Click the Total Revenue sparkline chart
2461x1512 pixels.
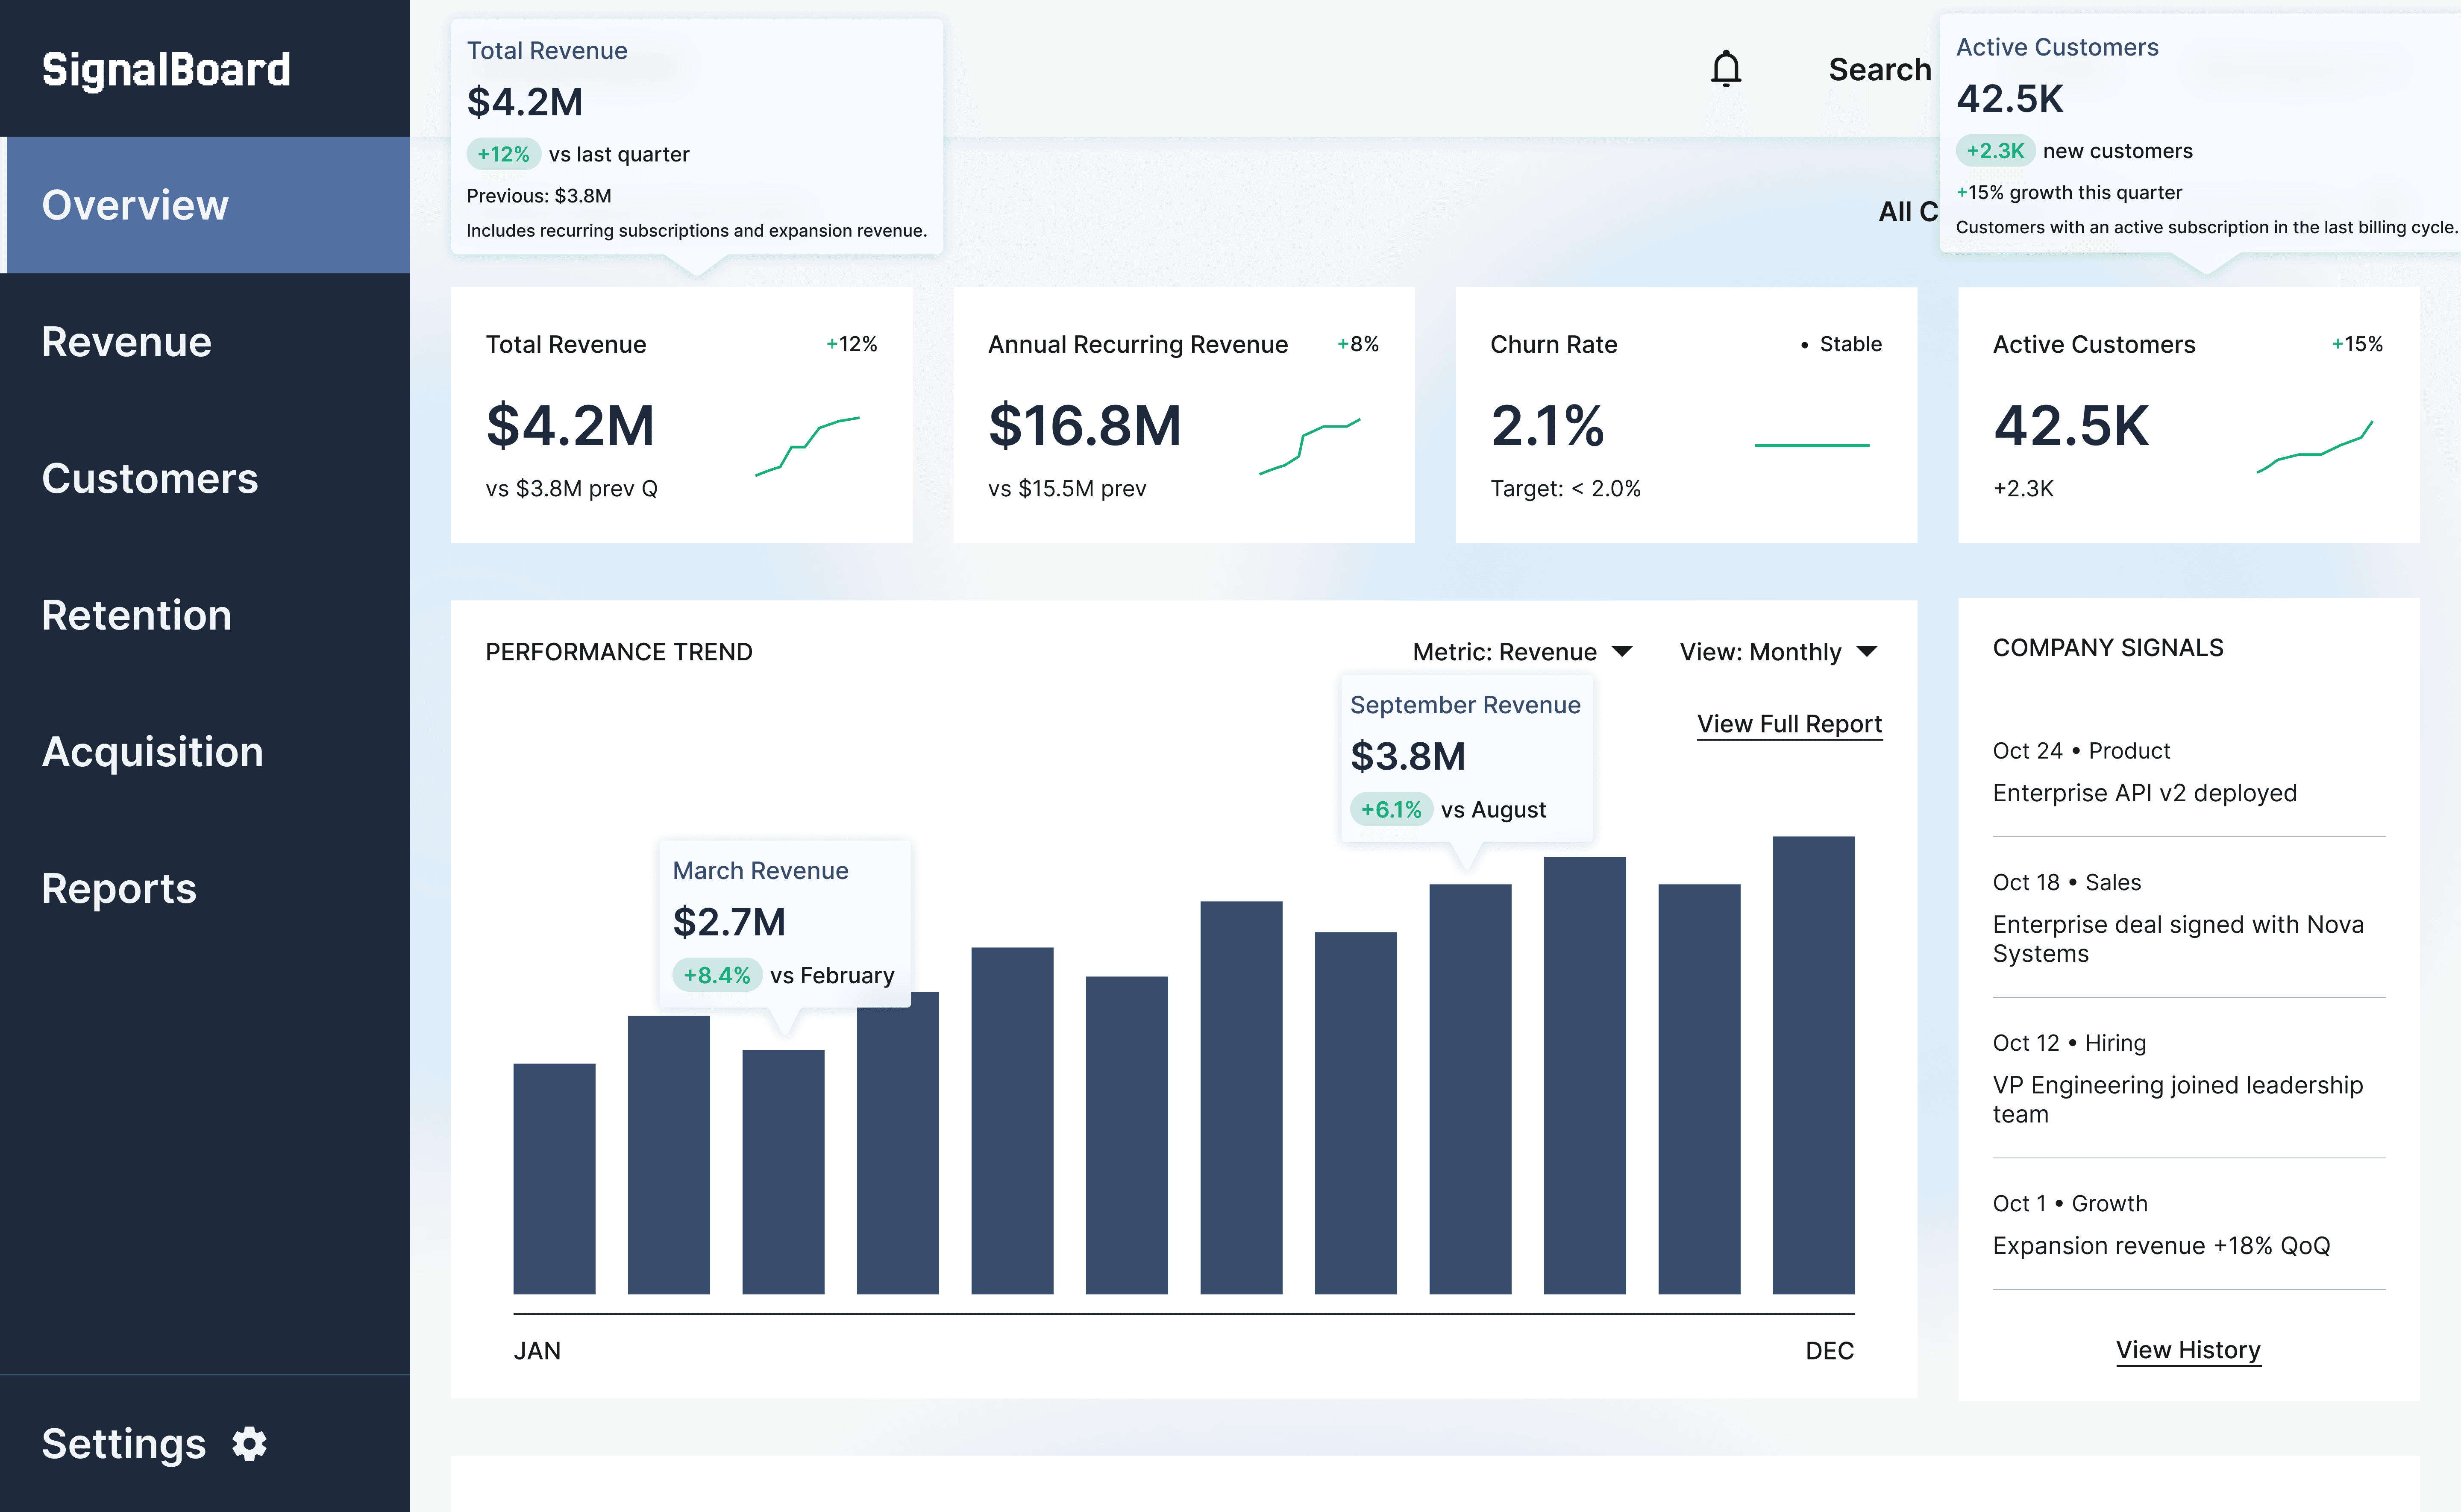(x=807, y=445)
